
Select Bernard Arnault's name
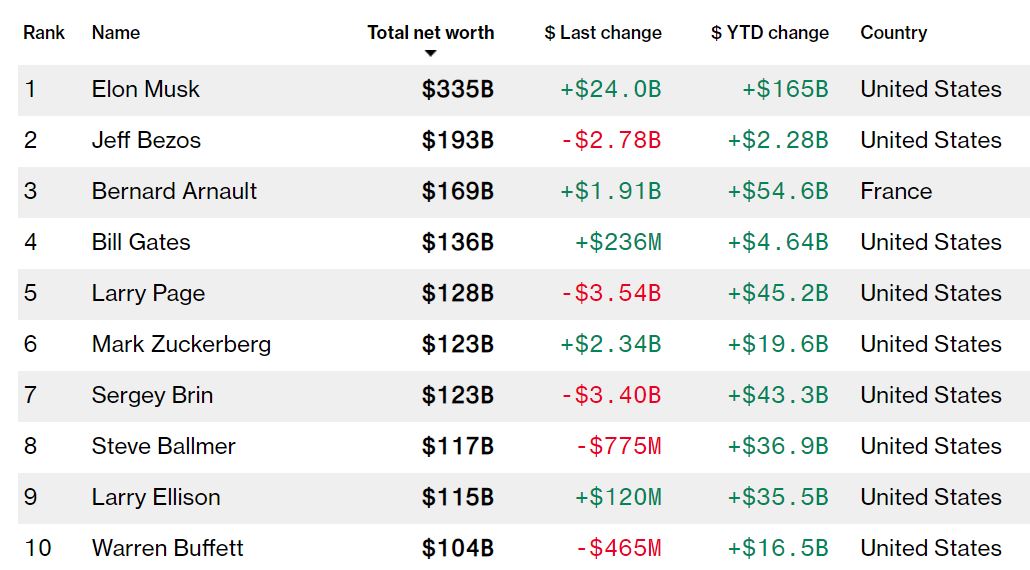pos(174,191)
